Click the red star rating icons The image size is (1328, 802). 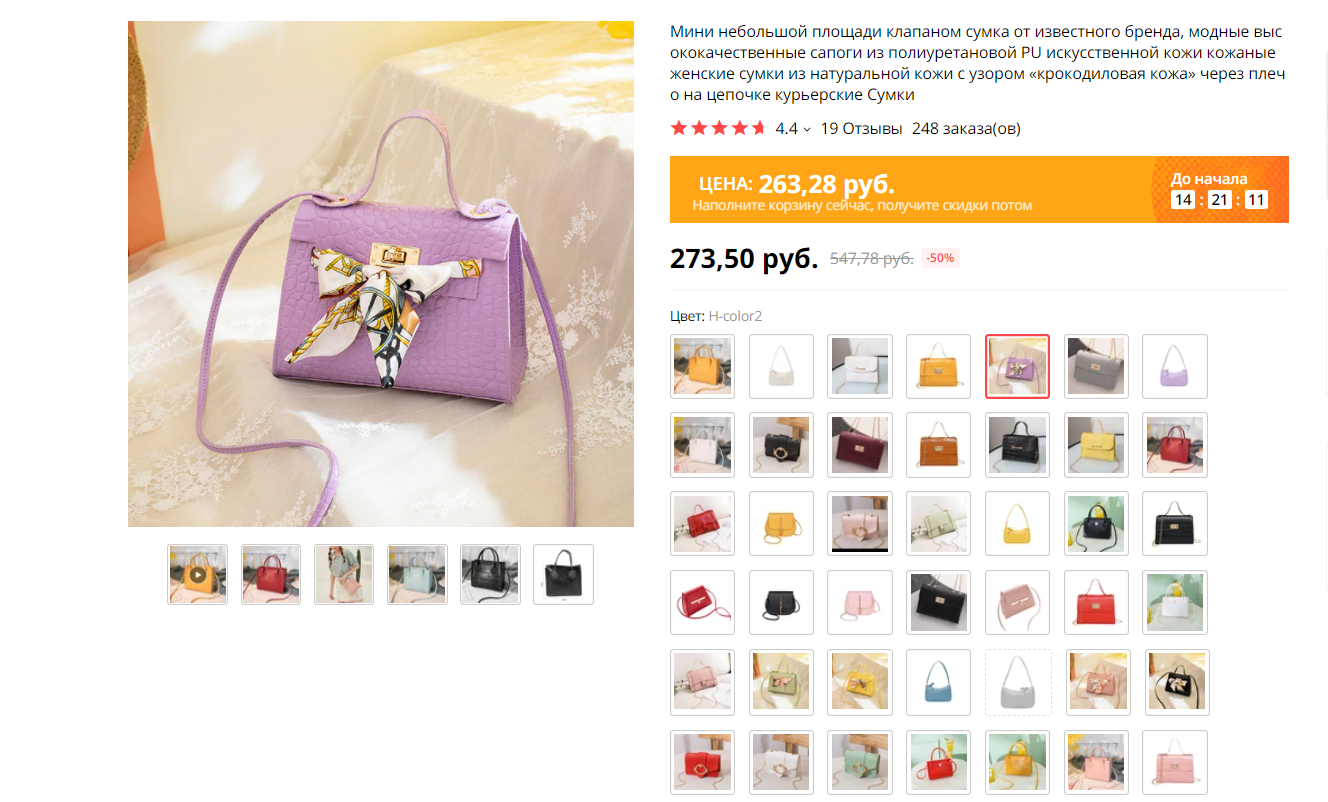tap(718, 128)
